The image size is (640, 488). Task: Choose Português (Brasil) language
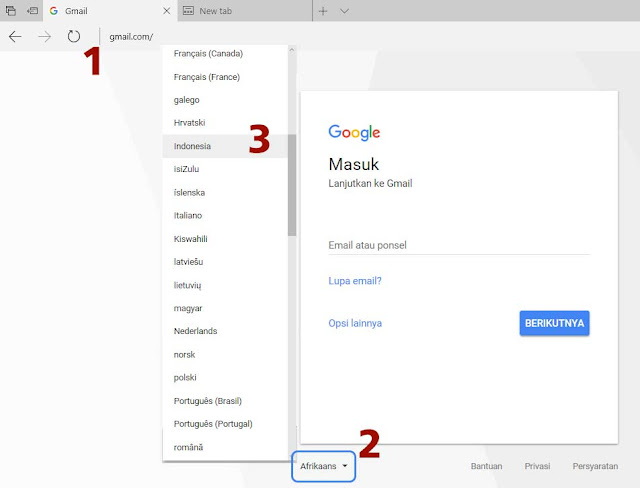(225, 401)
